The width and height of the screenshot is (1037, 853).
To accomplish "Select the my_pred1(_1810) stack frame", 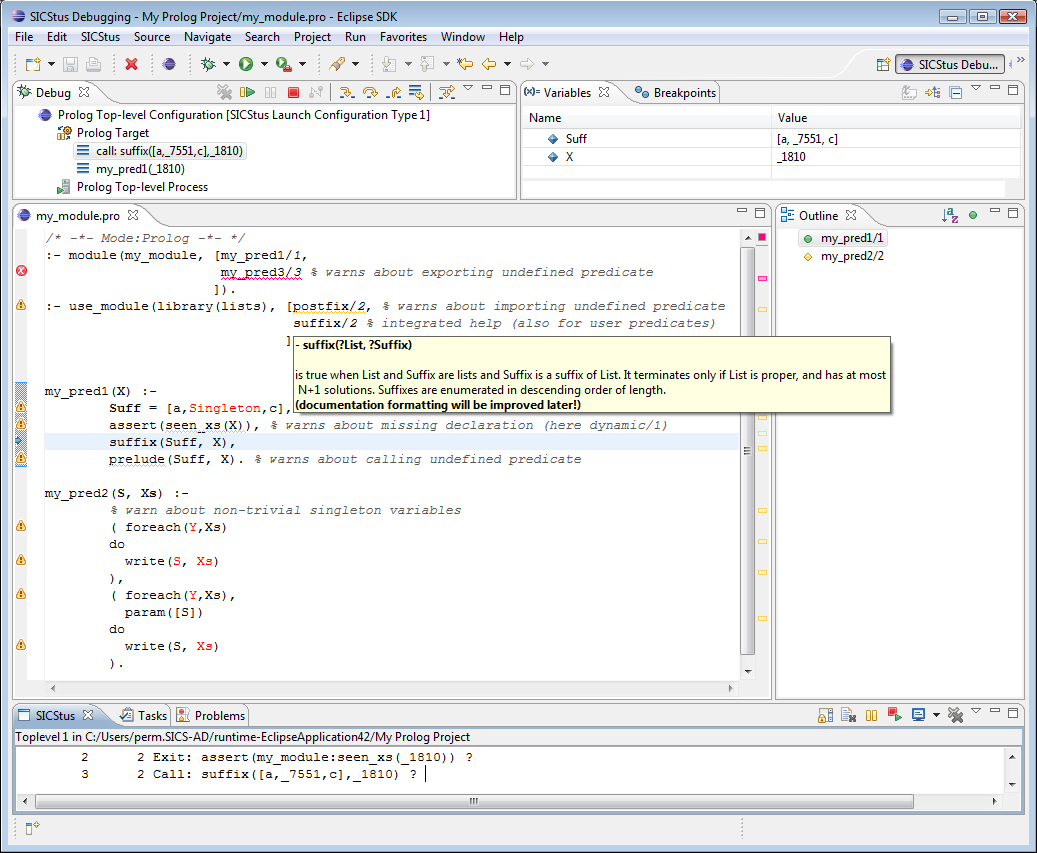I will click(x=140, y=169).
